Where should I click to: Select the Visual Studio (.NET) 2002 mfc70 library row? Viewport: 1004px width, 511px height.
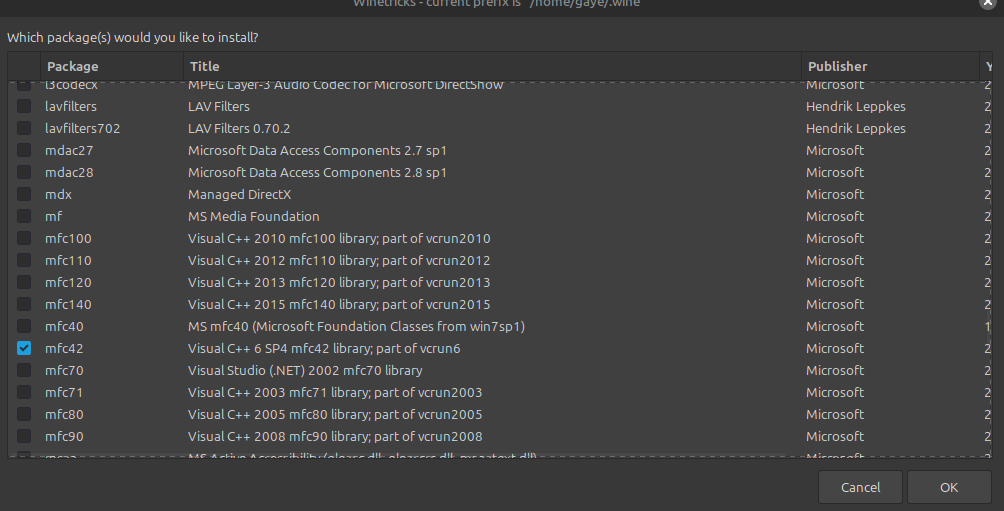tap(305, 371)
